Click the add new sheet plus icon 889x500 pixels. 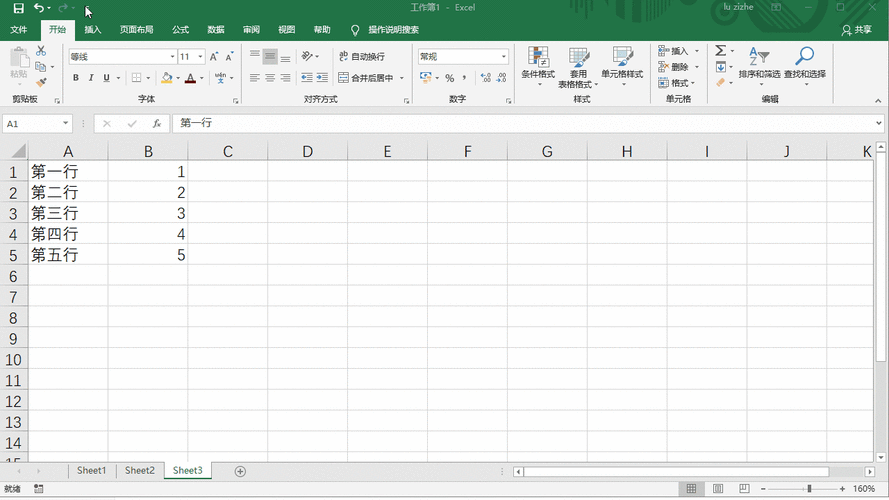240,472
